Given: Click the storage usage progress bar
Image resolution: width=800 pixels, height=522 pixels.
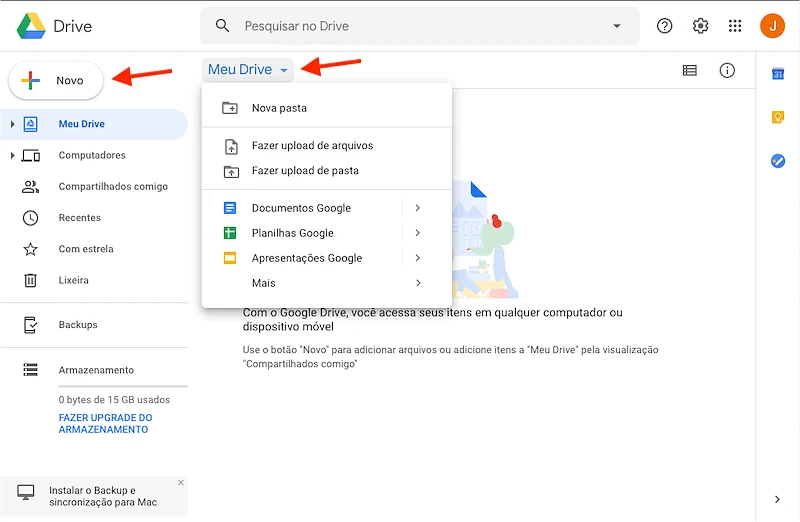Looking at the screenshot, I should 123,386.
